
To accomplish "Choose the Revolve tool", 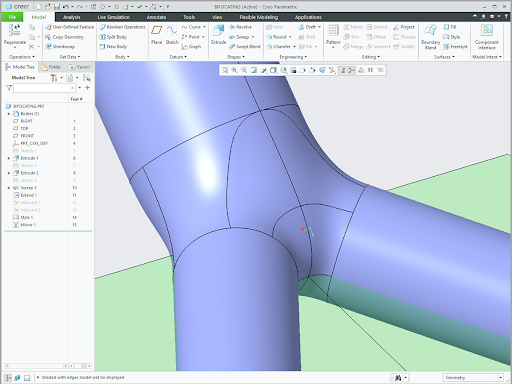I will (240, 27).
